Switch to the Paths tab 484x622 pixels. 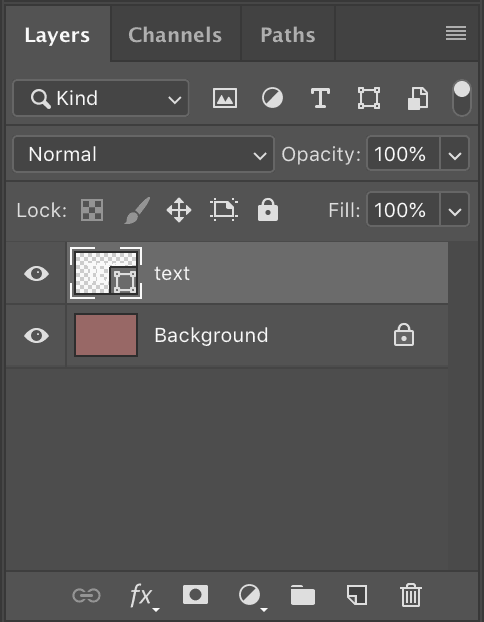click(x=288, y=35)
